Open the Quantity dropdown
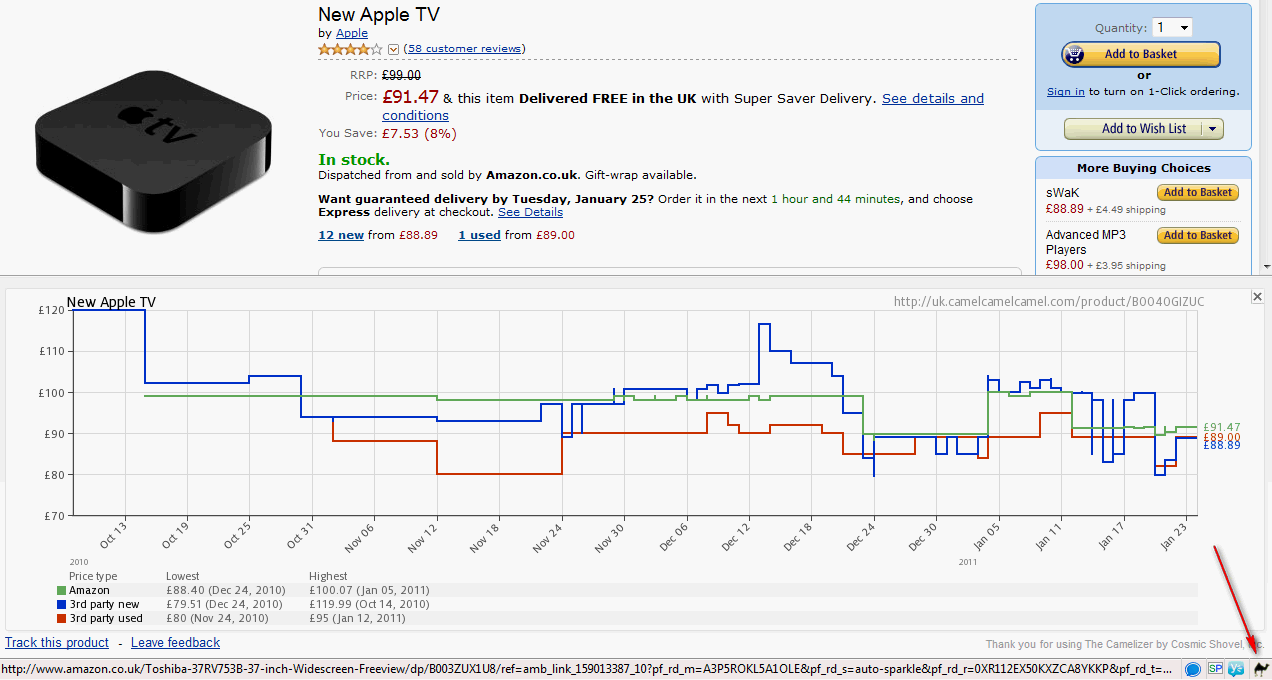The width and height of the screenshot is (1272, 680). click(1172, 28)
